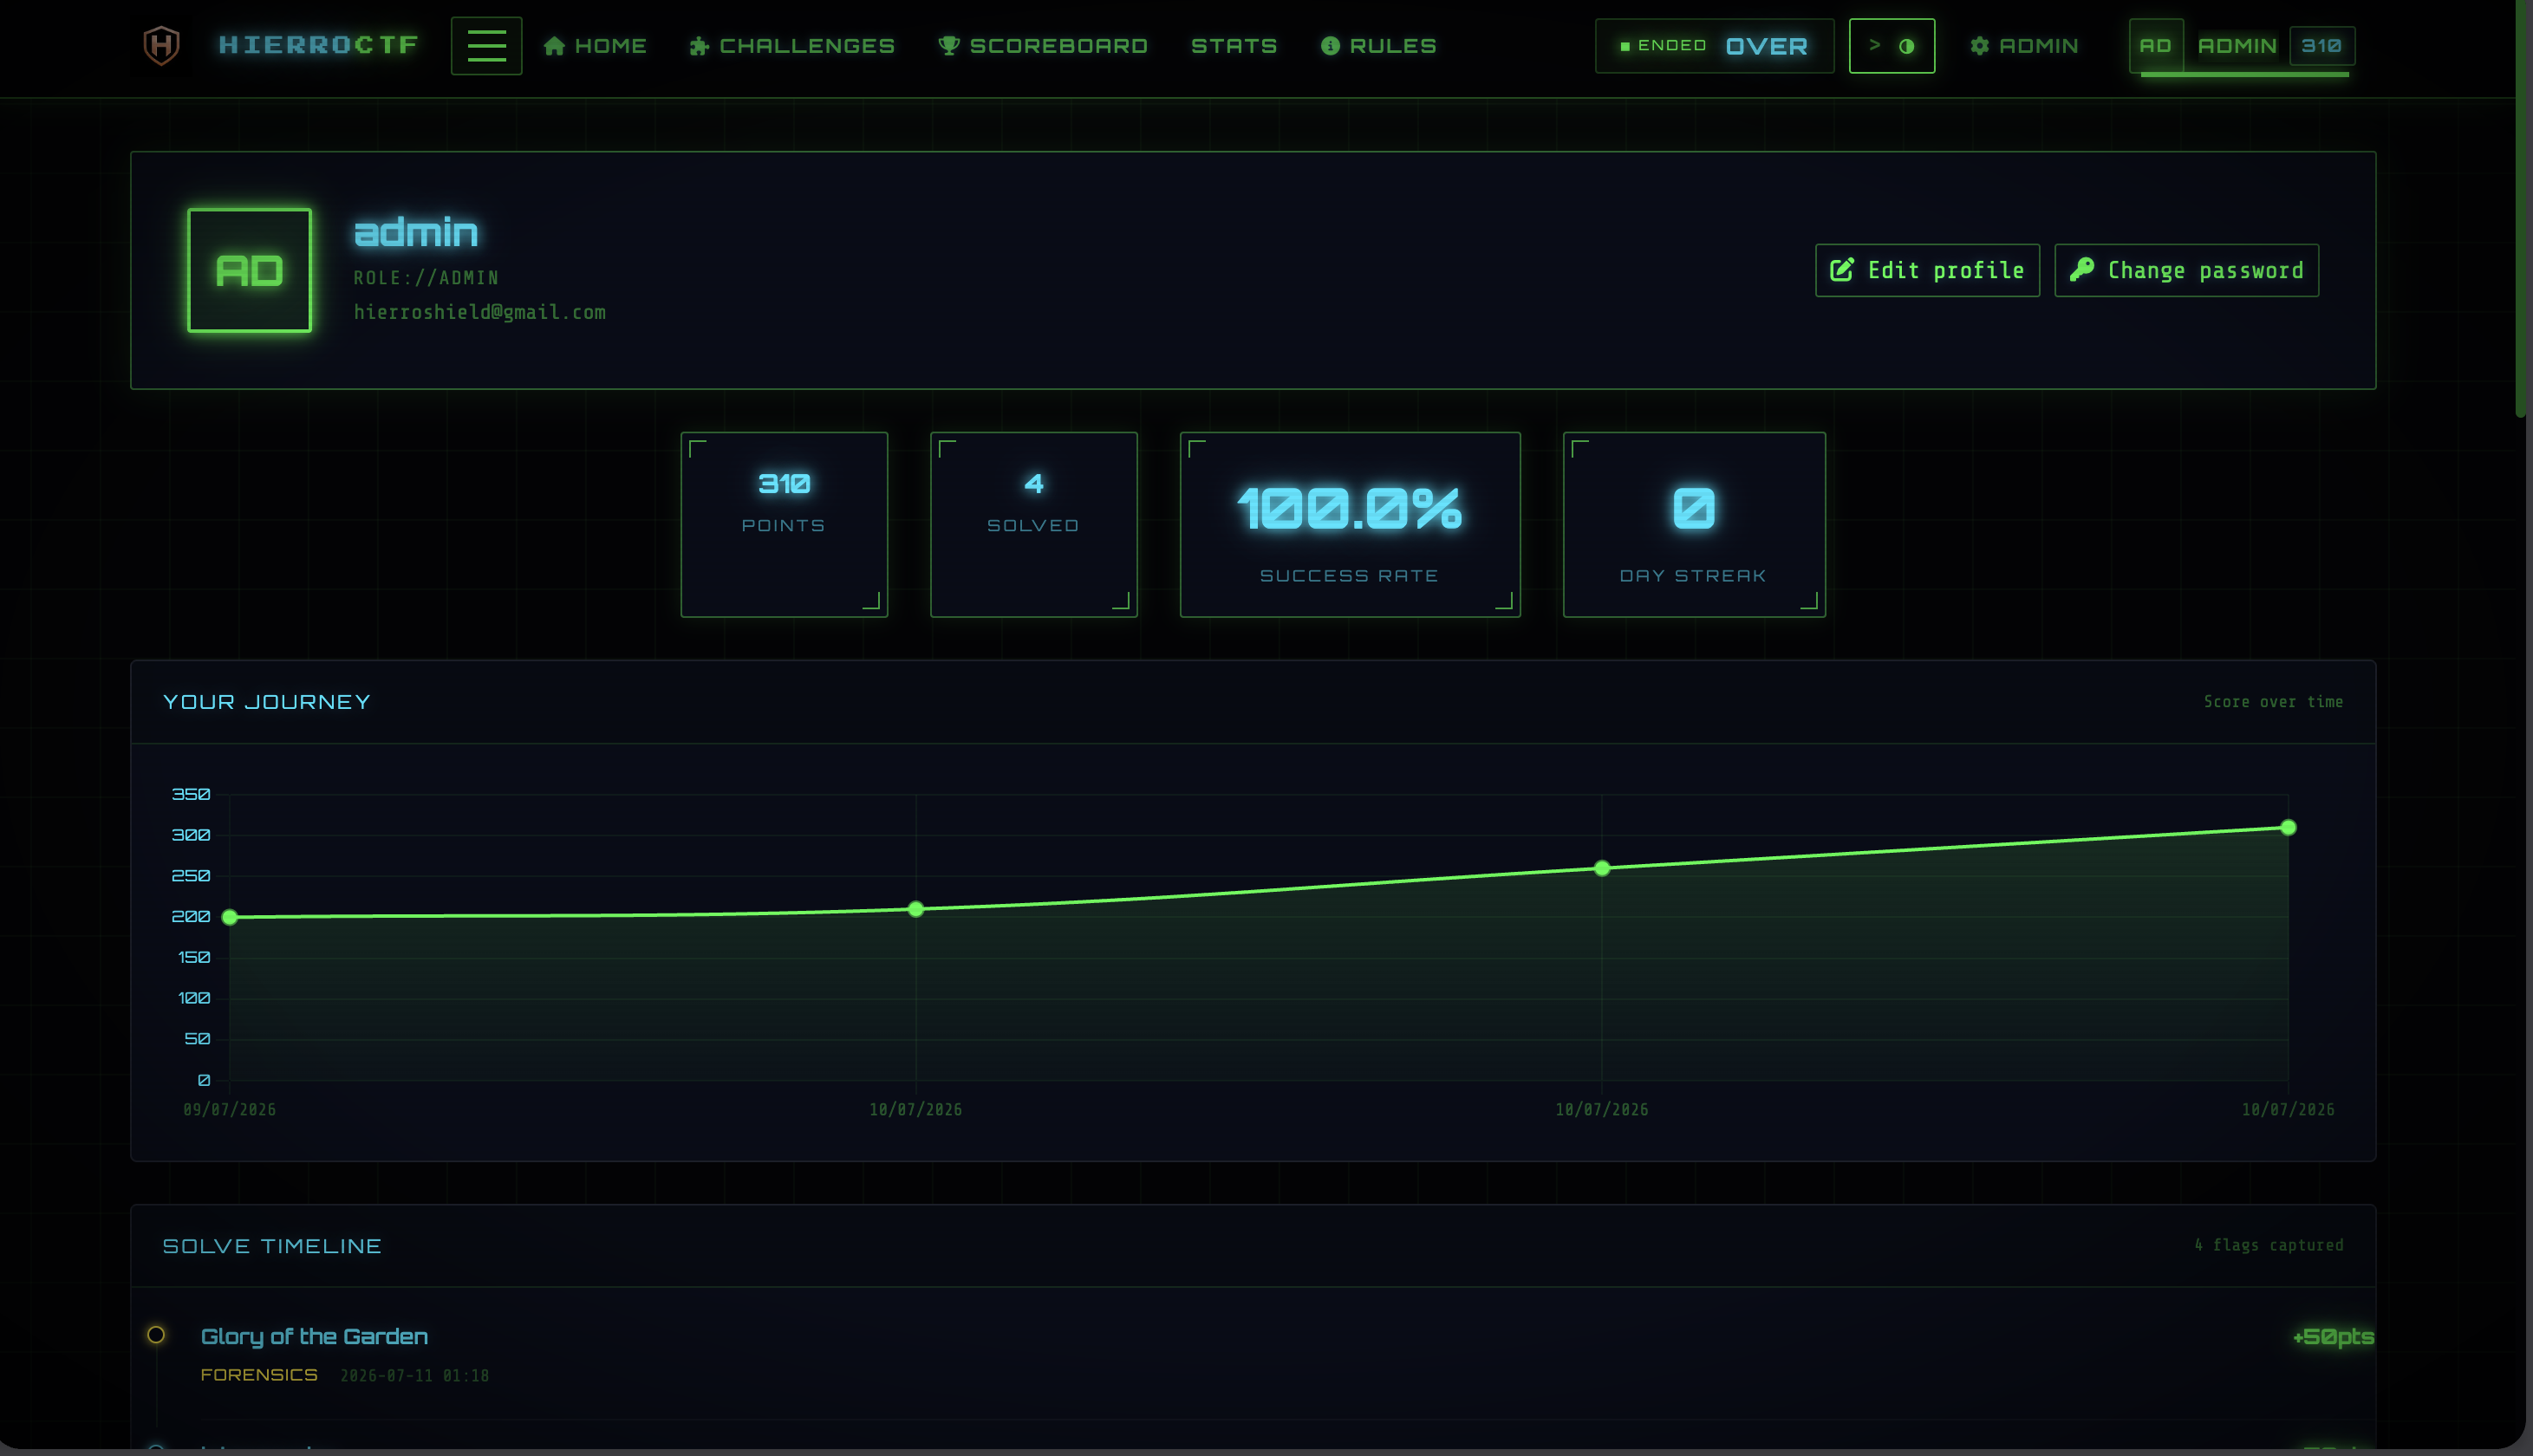2533x1456 pixels.
Task: Click the Edit profile button
Action: pos(1927,270)
